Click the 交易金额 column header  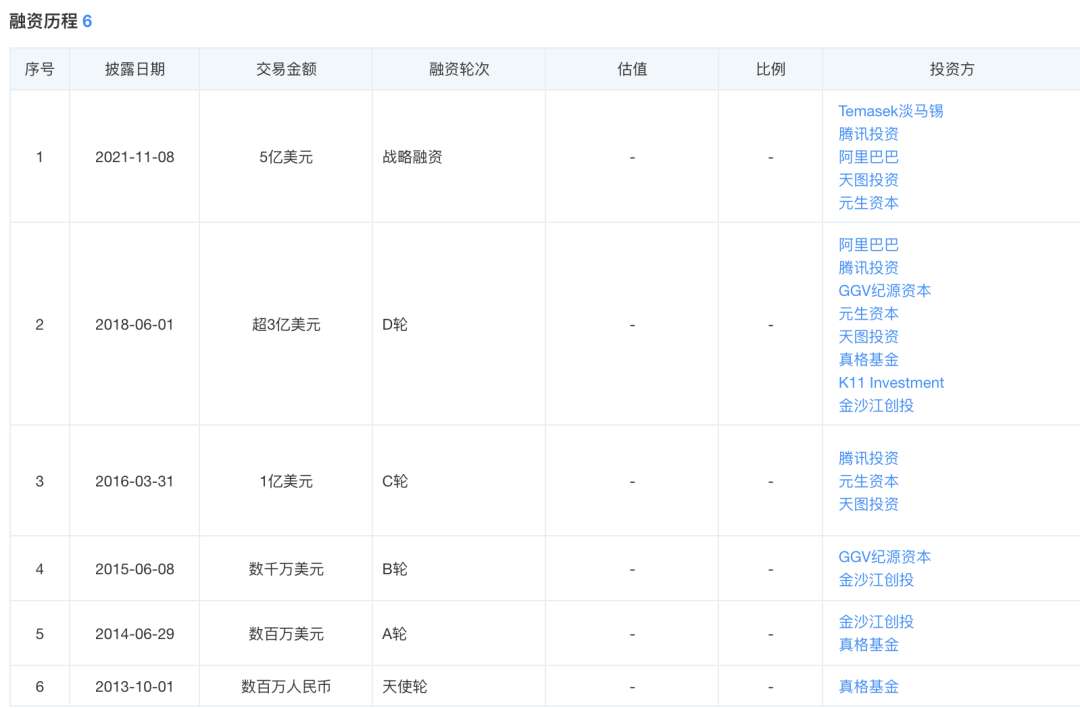[286, 69]
